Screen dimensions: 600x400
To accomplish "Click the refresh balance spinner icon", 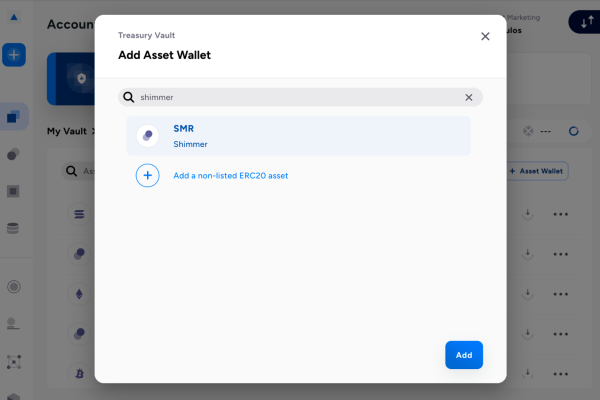I will [574, 131].
